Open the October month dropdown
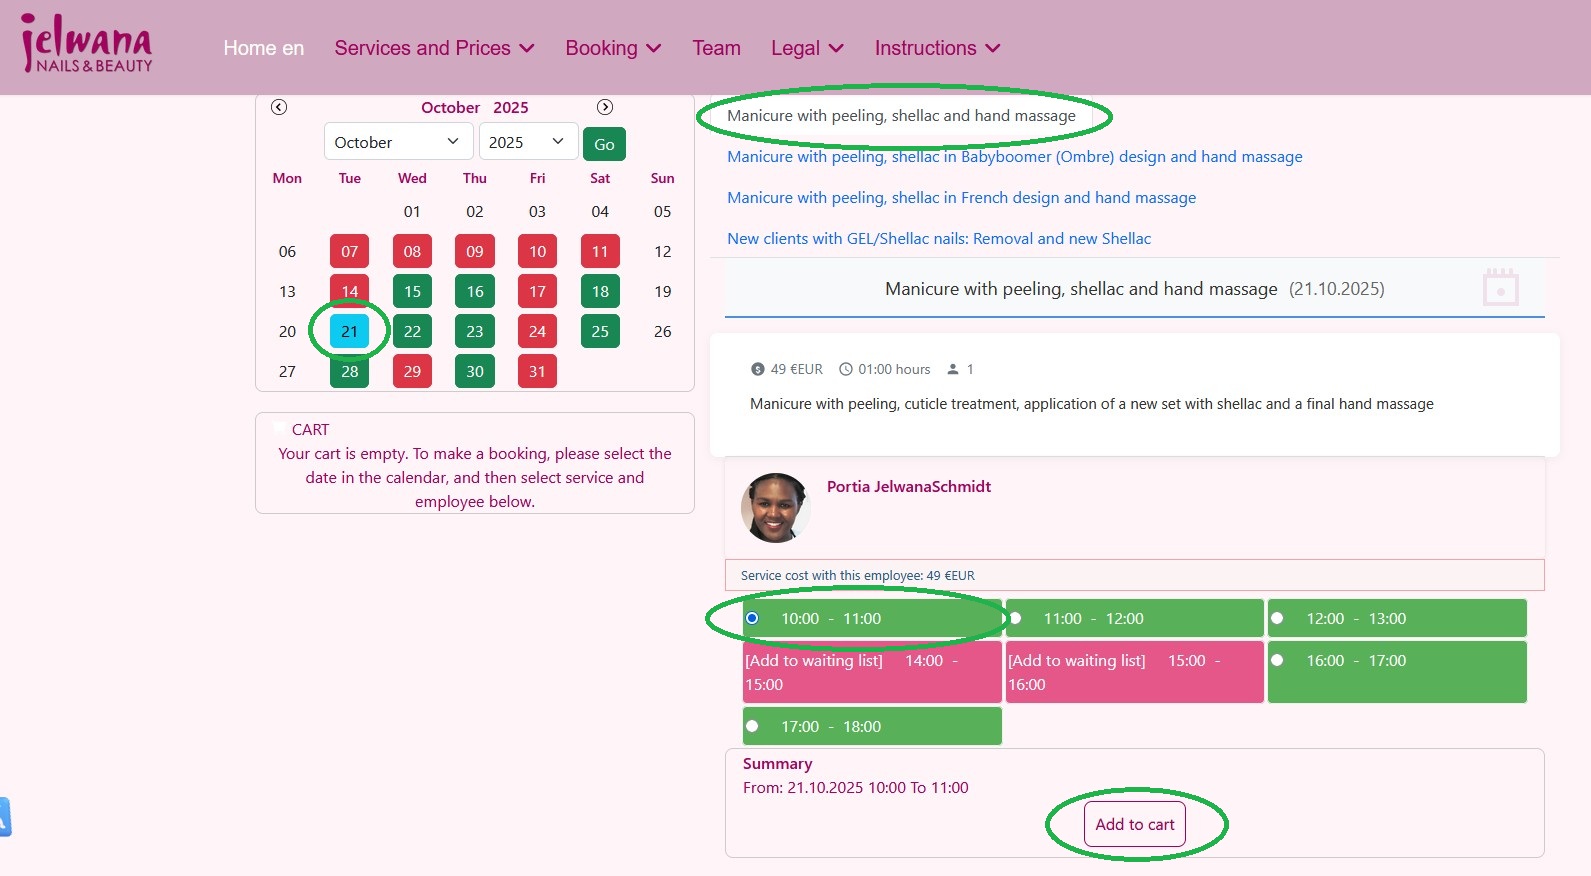 coord(397,142)
